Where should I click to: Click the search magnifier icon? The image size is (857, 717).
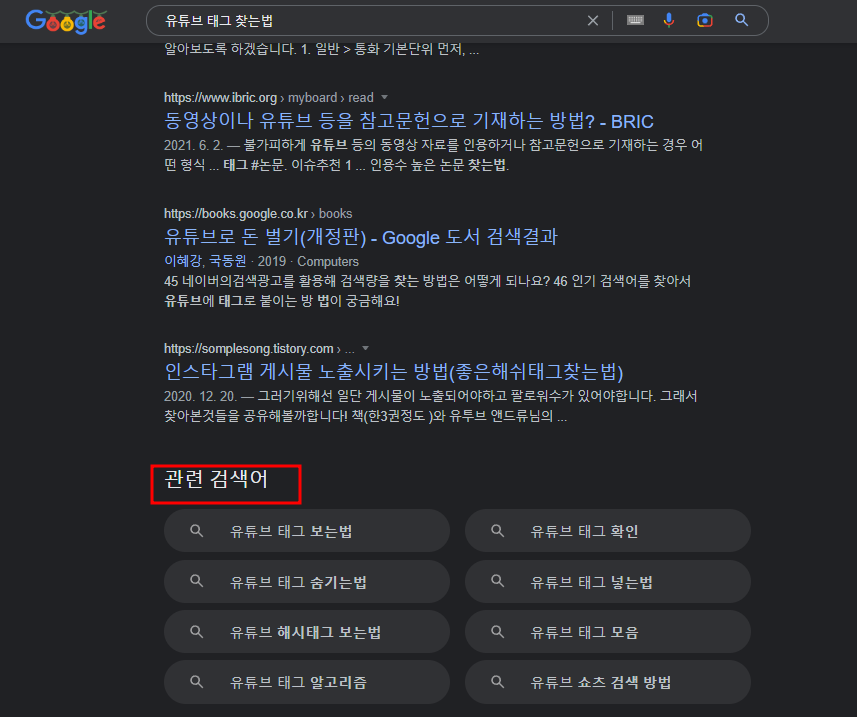(x=740, y=20)
